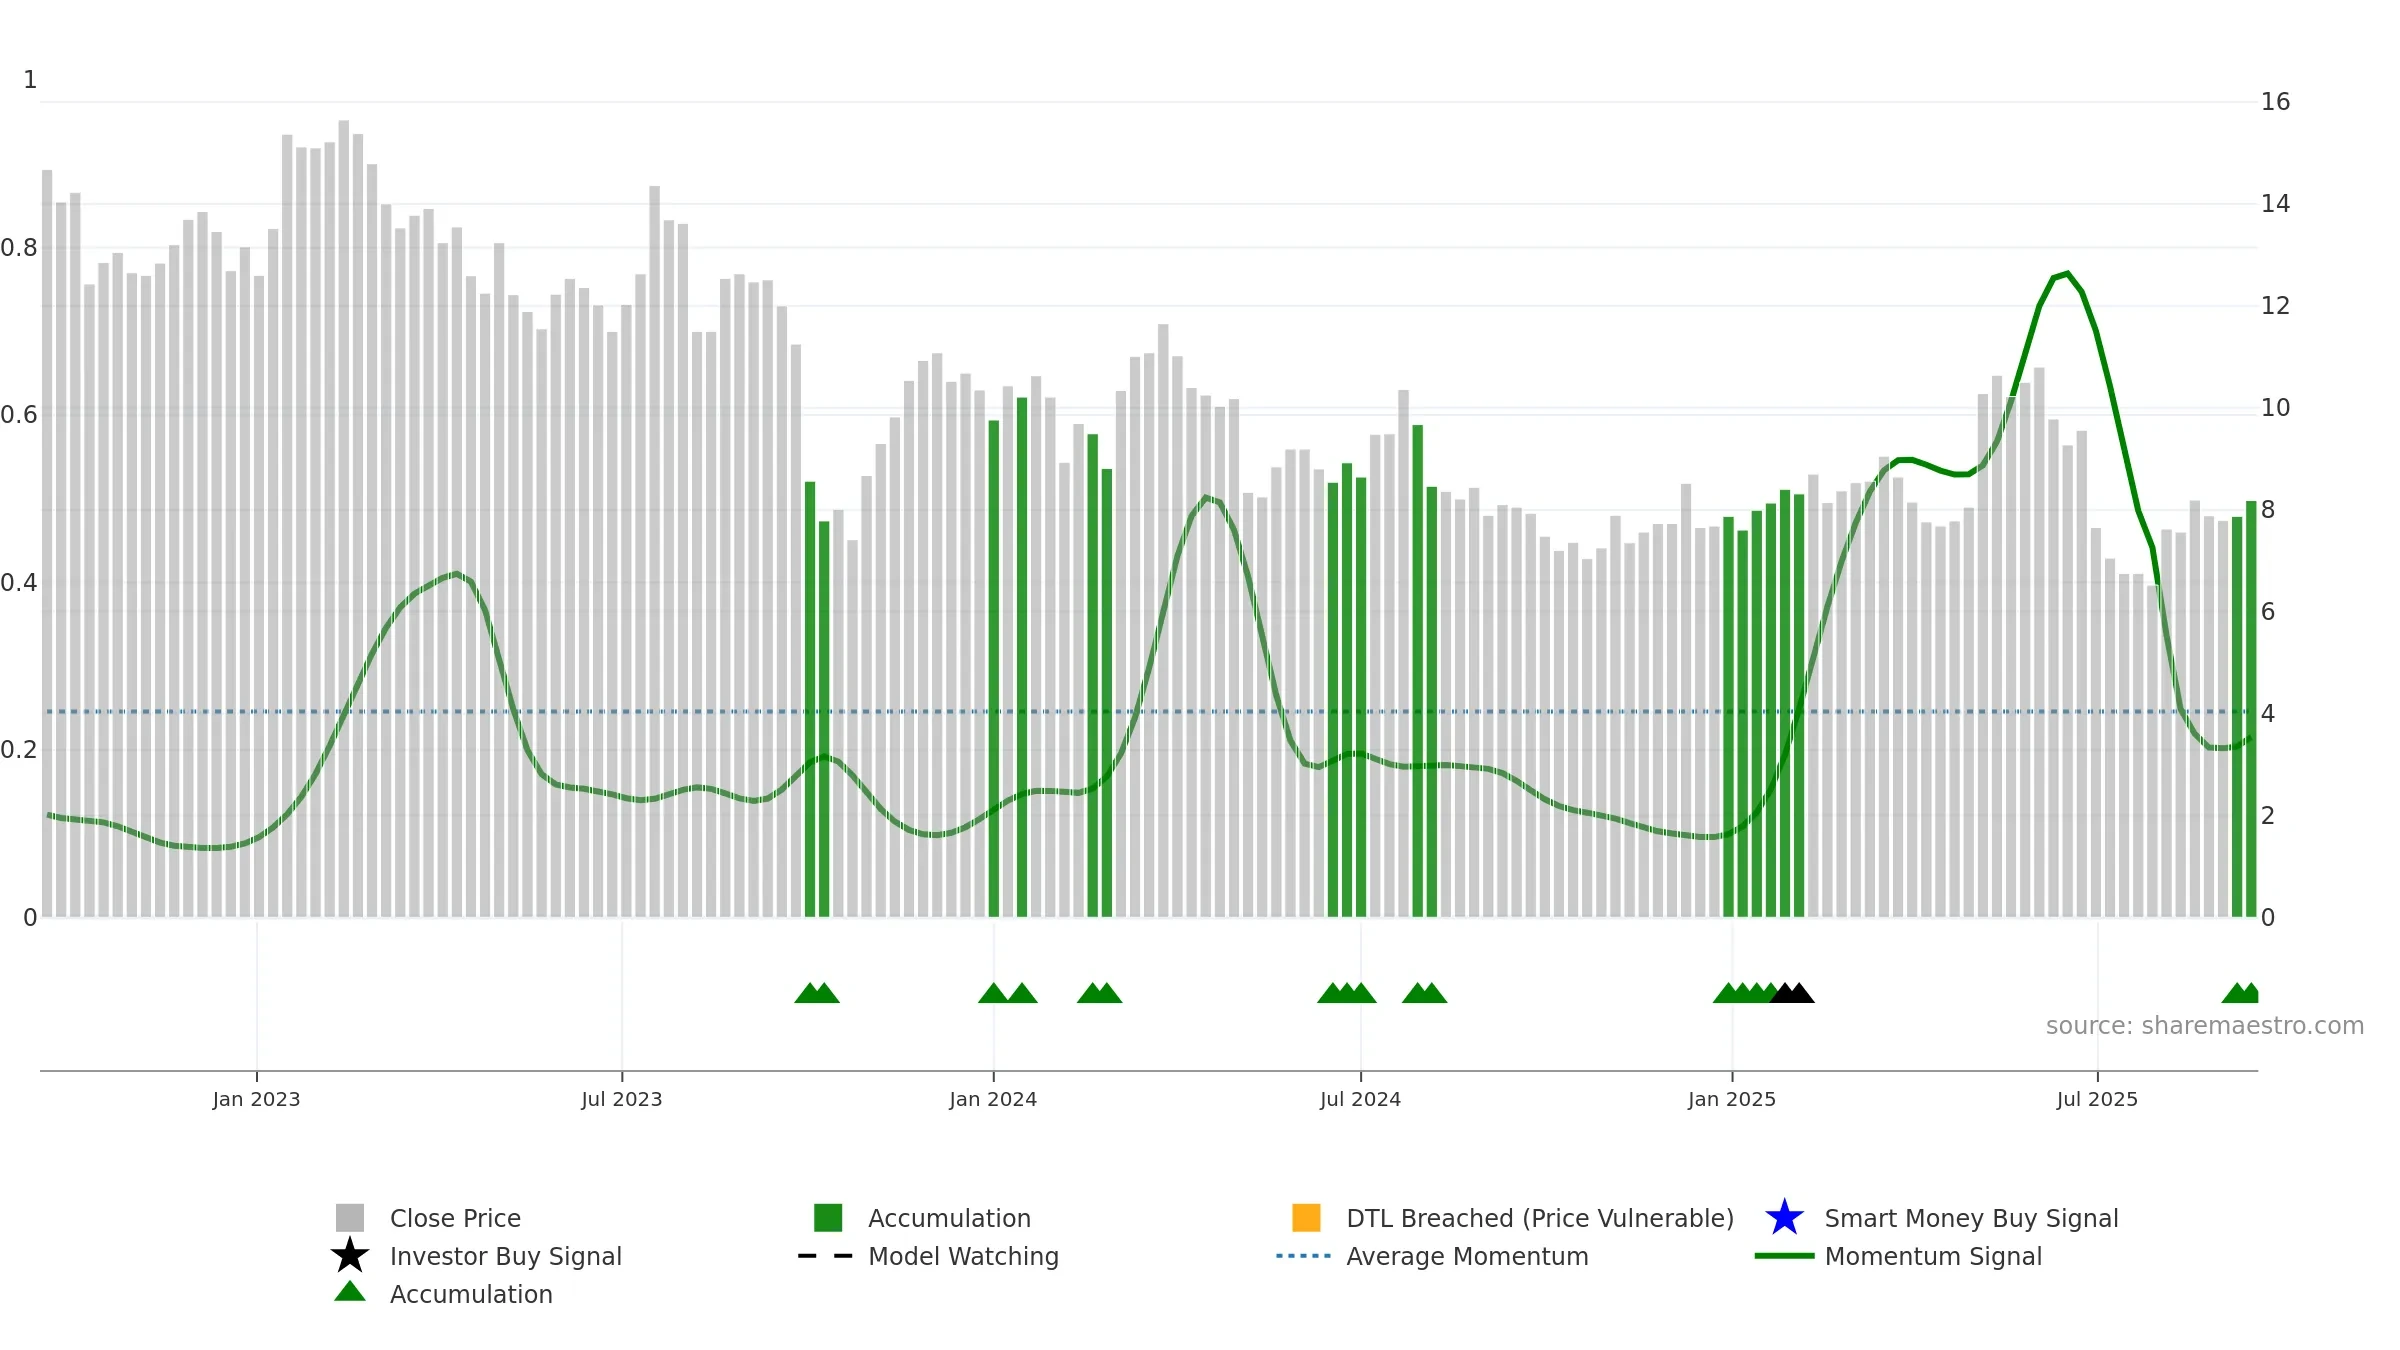Click the Average Momentum legend text
Viewport: 2400px width, 1350px height.
point(1467,1256)
